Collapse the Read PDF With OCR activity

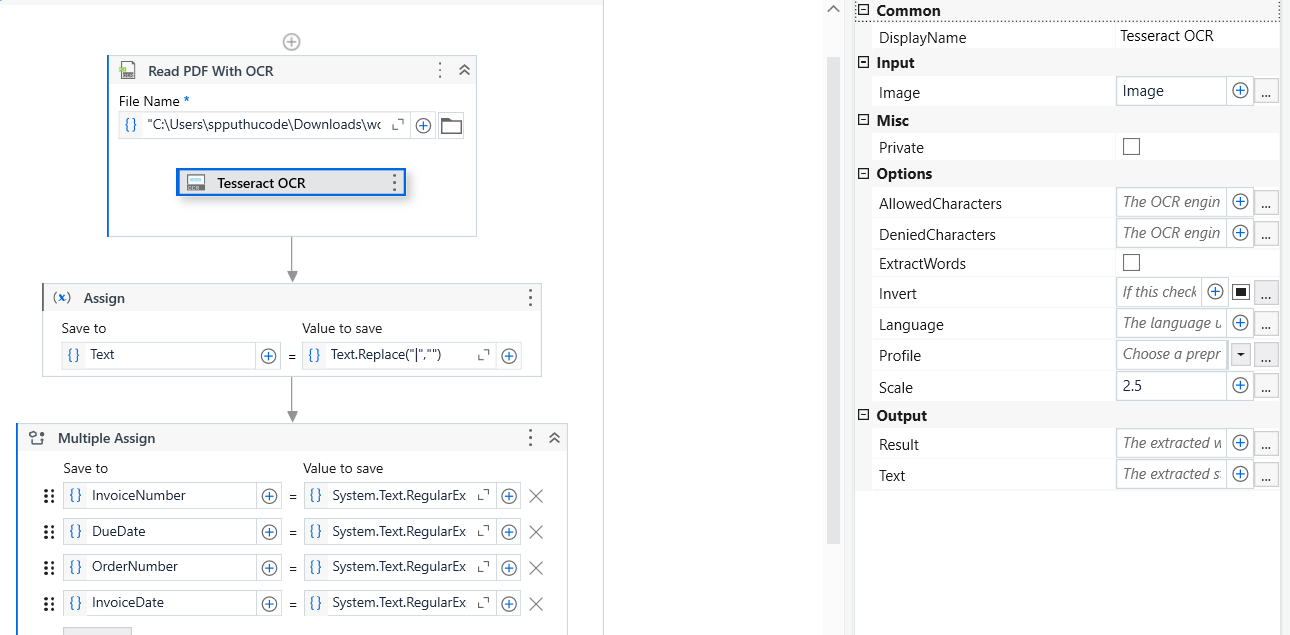click(x=464, y=70)
